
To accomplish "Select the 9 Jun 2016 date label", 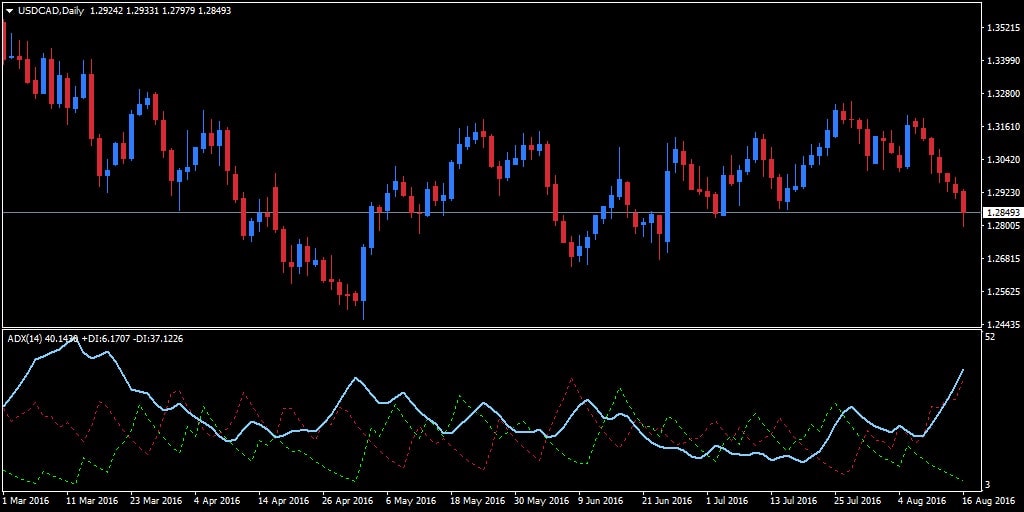I will tap(602, 501).
